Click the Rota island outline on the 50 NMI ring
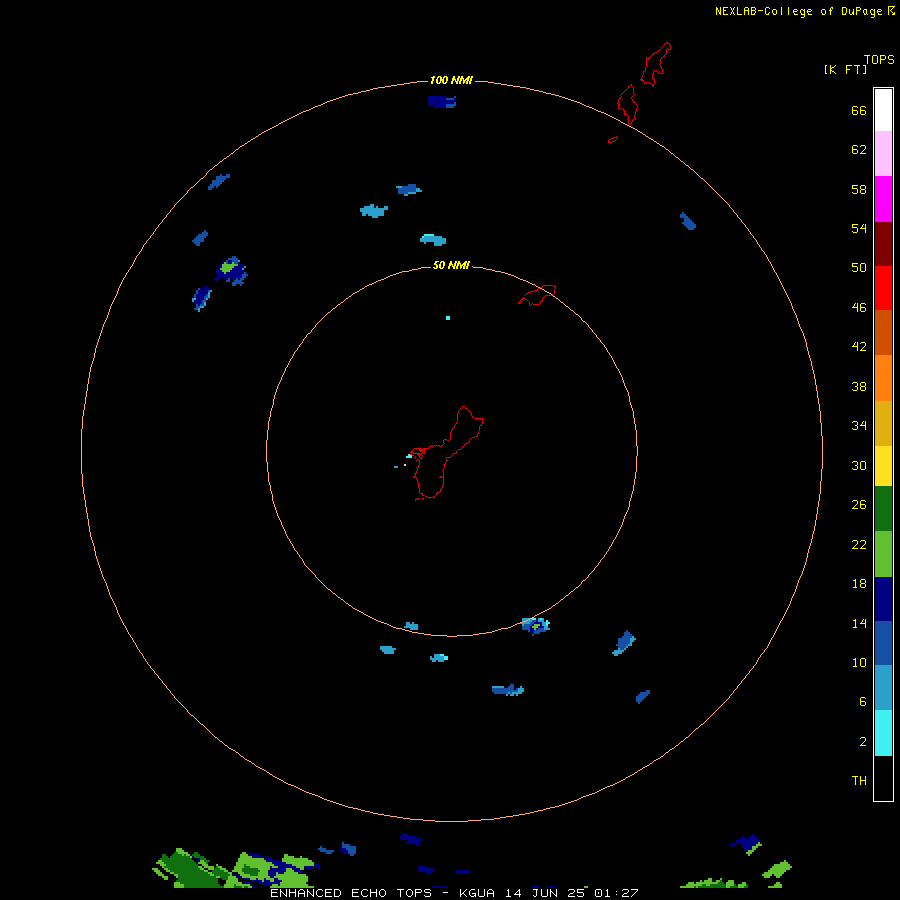The height and width of the screenshot is (900, 900). (x=537, y=295)
